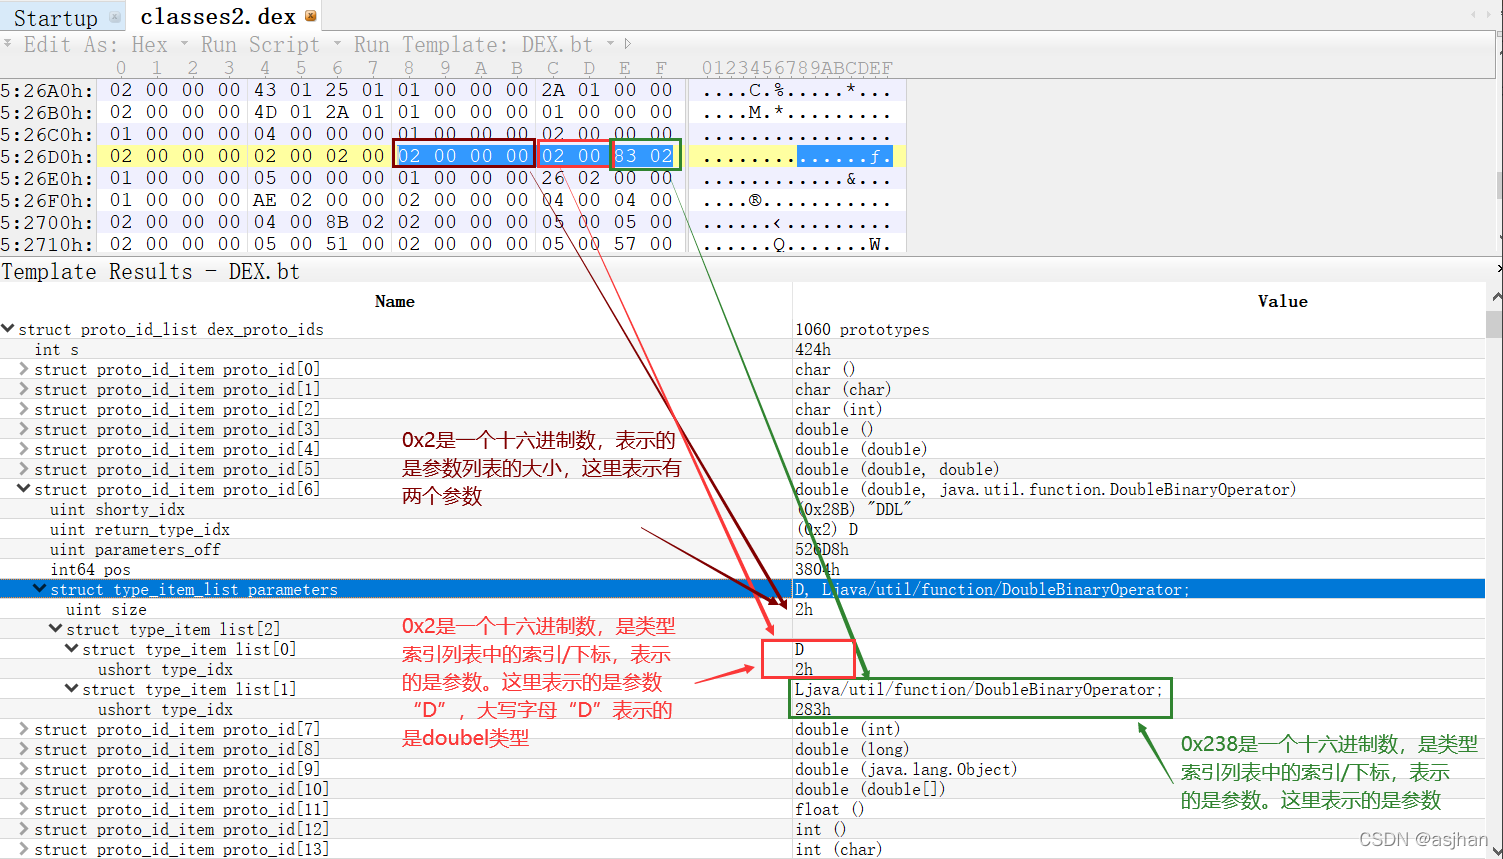Screen dimensions: 1503x859
Task: Click byte AE in row 5:26F0h
Action: click(265, 200)
